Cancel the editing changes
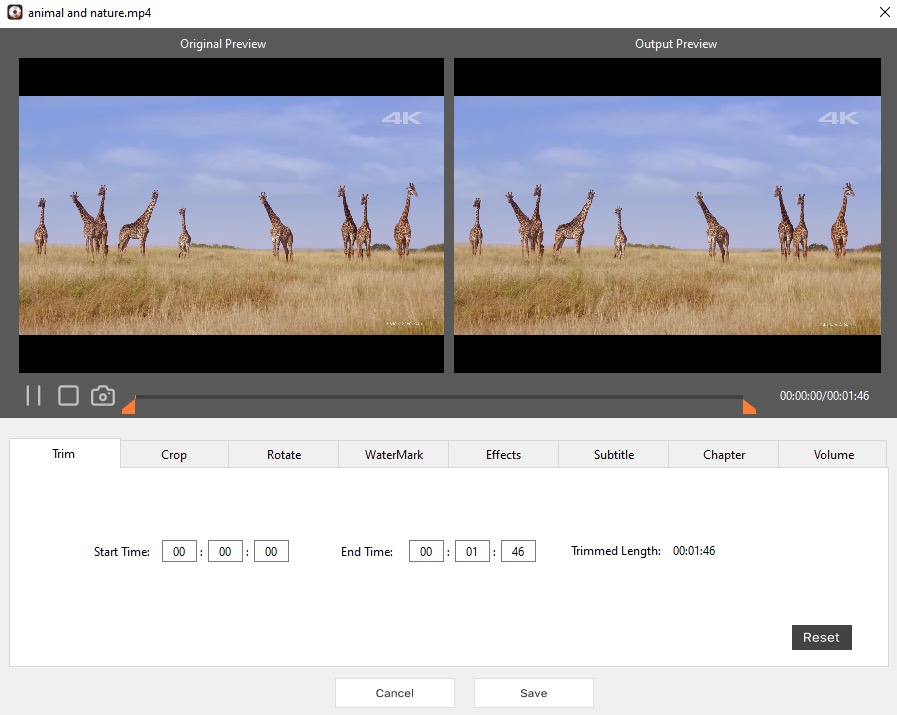The image size is (897, 715). [394, 692]
